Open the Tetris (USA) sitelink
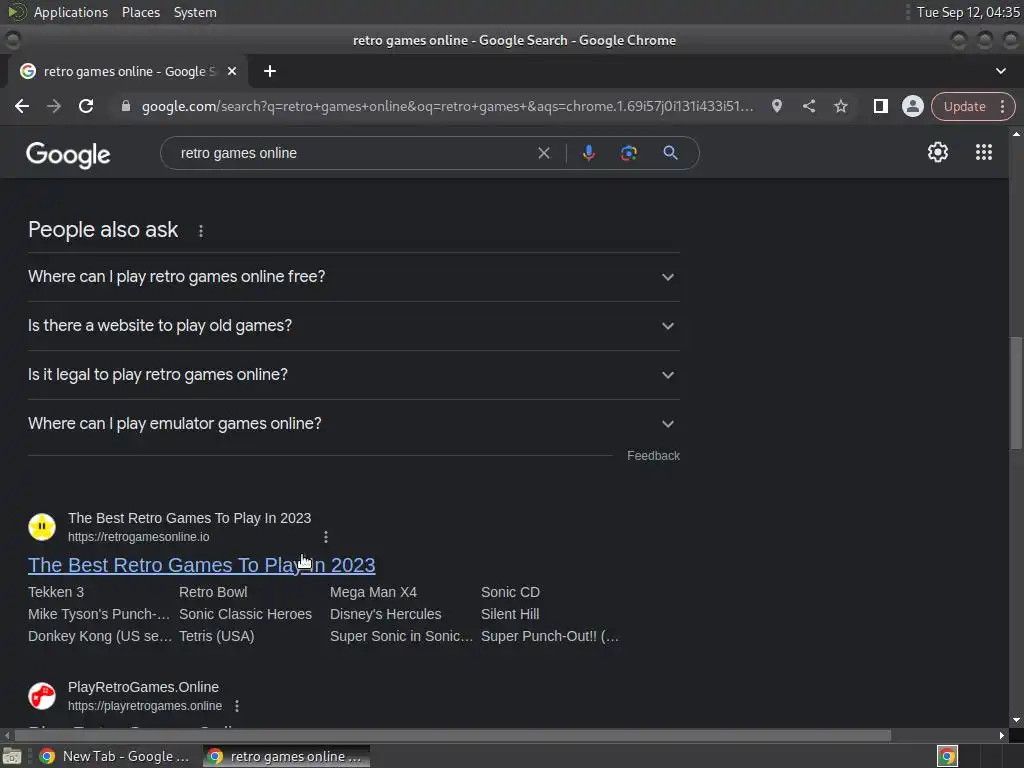This screenshot has height=768, width=1024. click(x=217, y=636)
